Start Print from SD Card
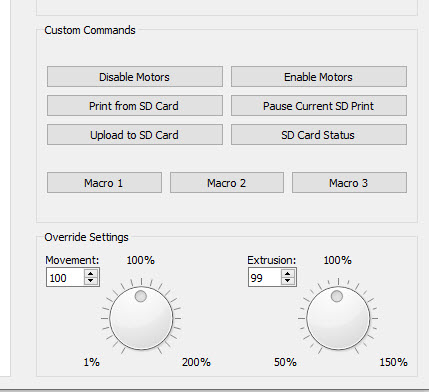This screenshot has width=429, height=392. point(135,106)
